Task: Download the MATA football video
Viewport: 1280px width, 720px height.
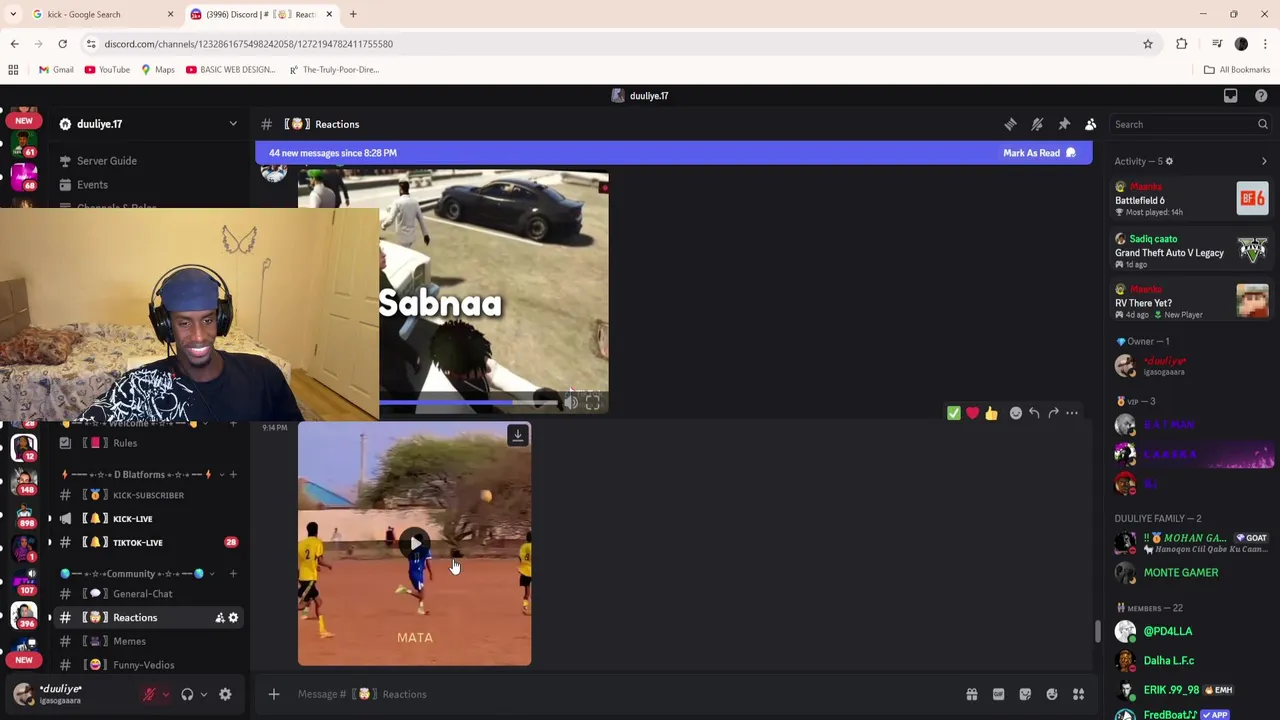Action: click(x=518, y=435)
